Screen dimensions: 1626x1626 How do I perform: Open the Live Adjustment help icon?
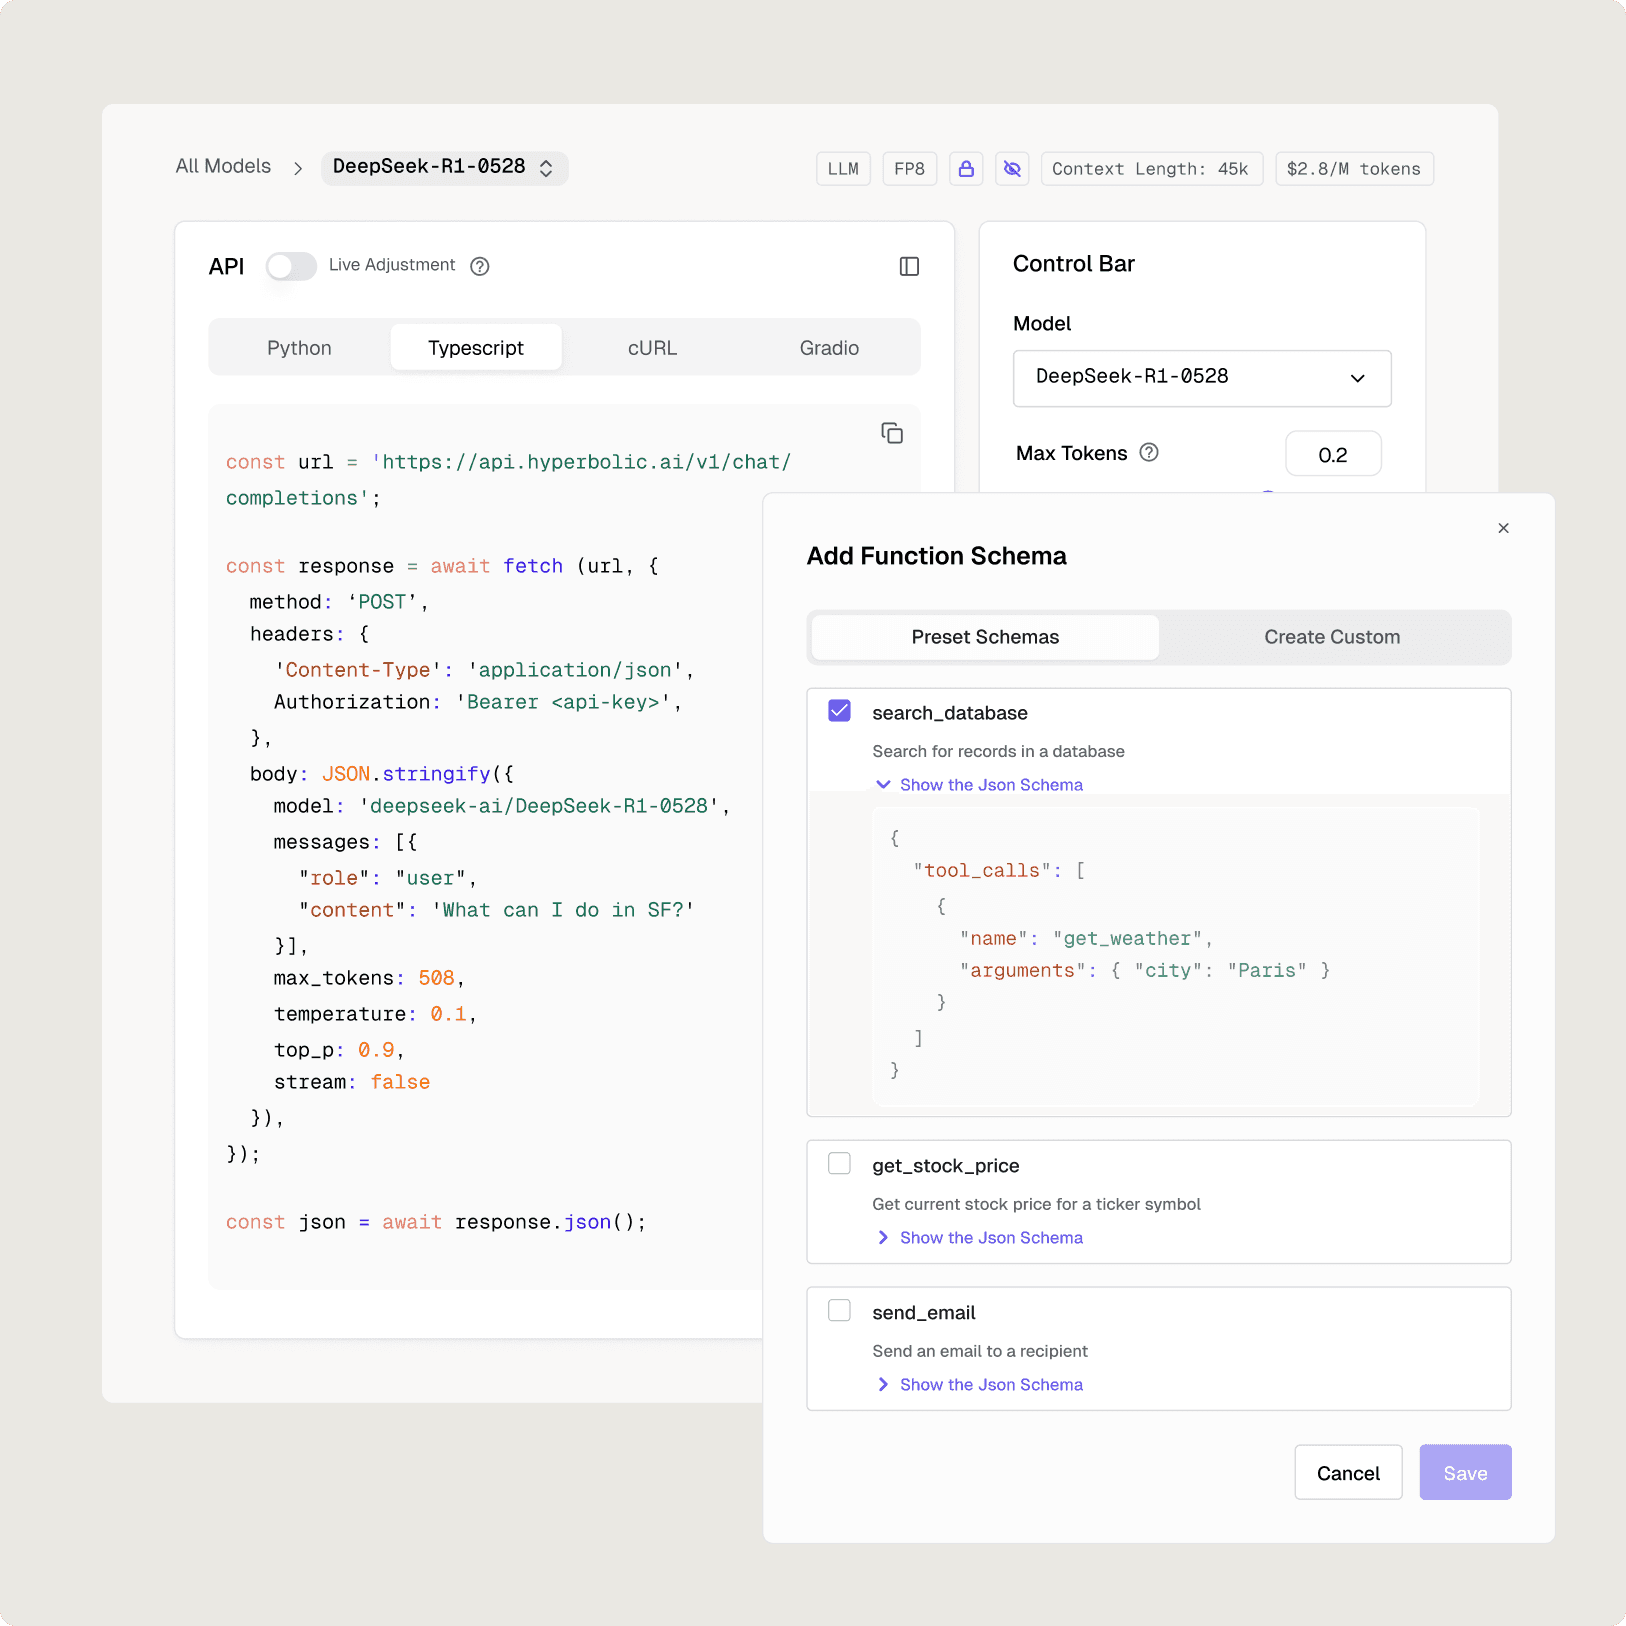(480, 266)
